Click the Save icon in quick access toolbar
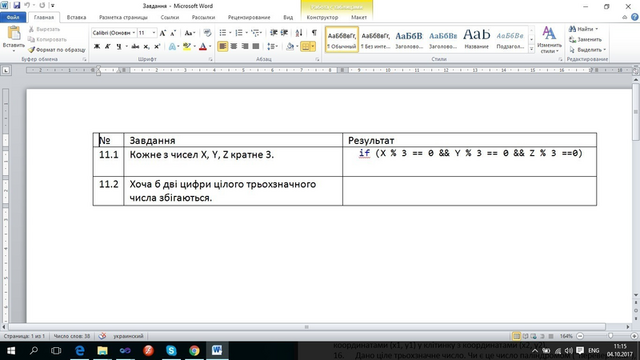This screenshot has width=640, height=360. (17, 5)
